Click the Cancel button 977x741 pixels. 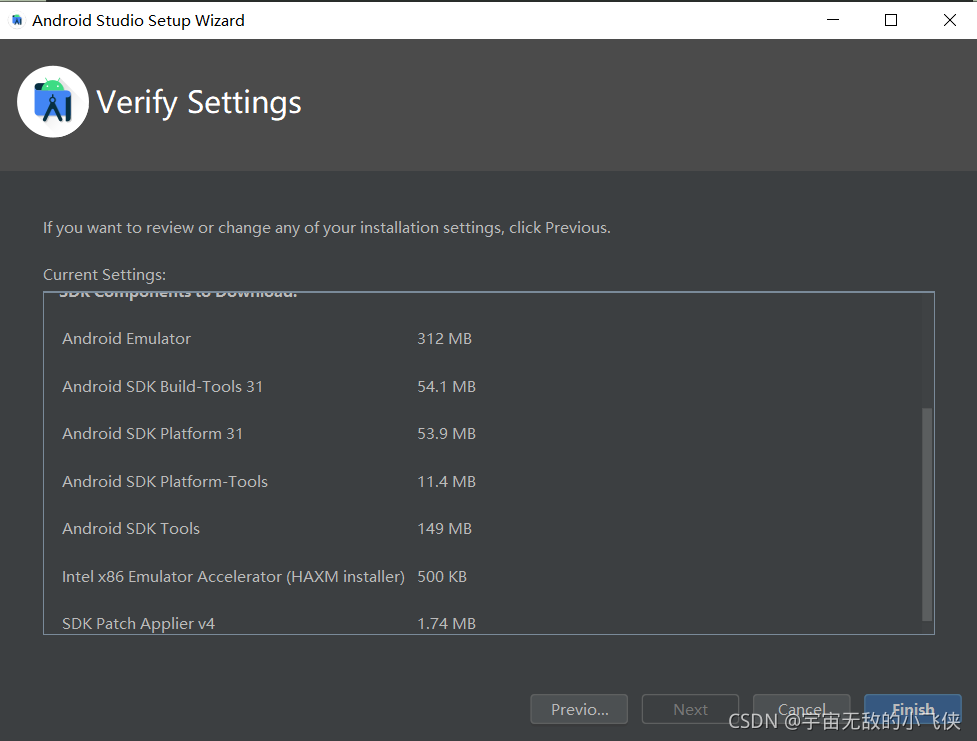pos(801,709)
